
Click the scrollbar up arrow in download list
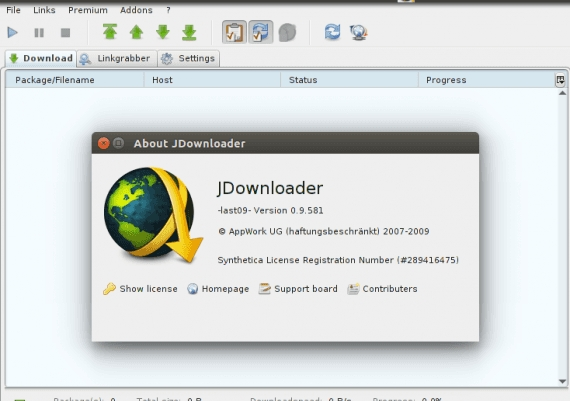[x=562, y=93]
